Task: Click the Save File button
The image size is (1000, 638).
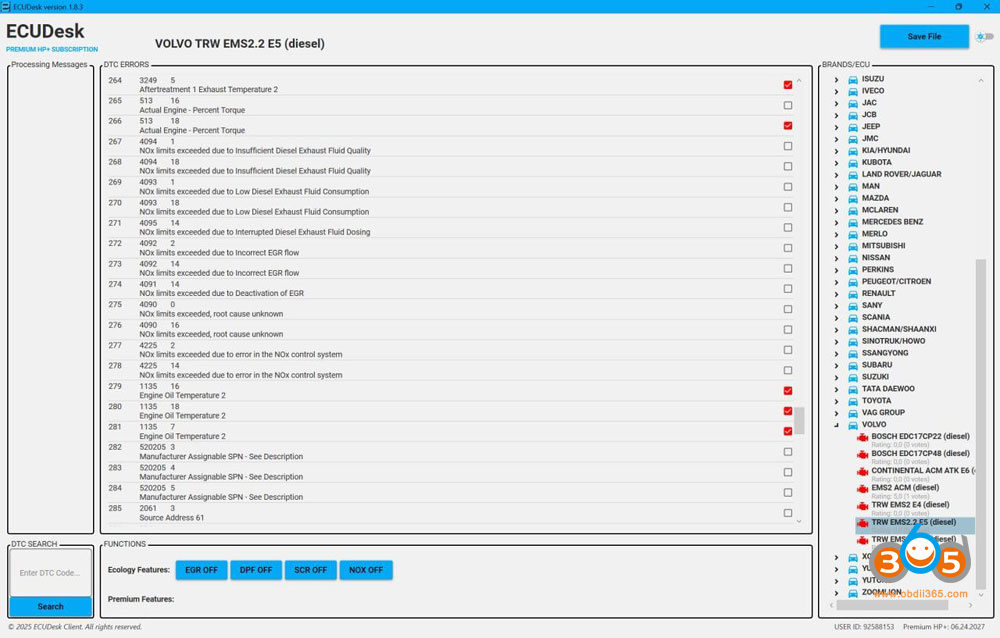Action: [923, 35]
